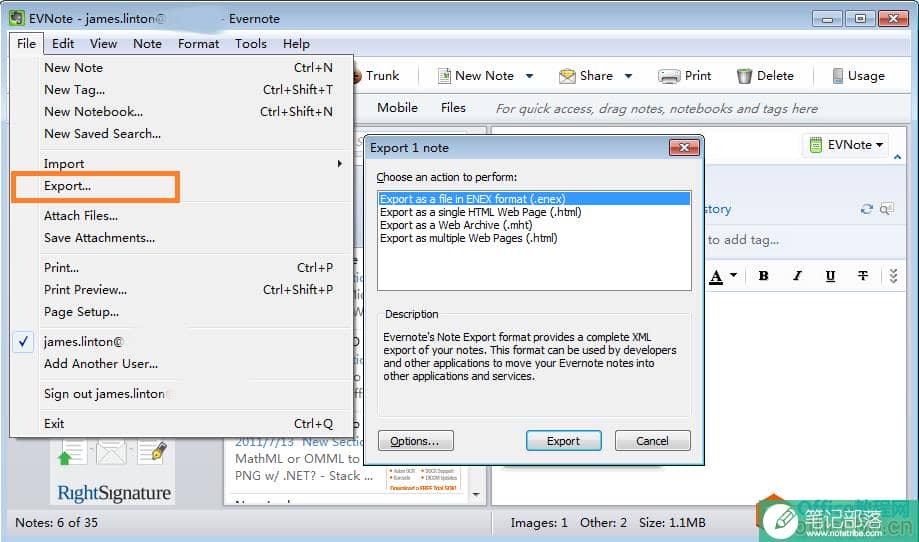
Task: Click the Export button in dialog
Action: point(563,441)
